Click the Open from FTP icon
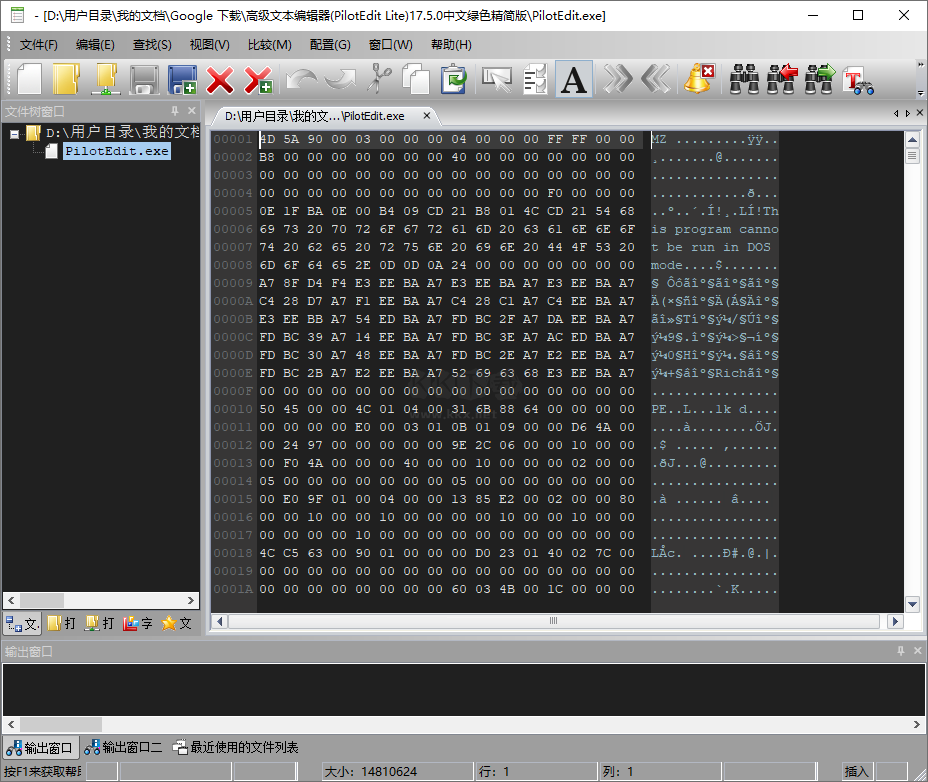The height and width of the screenshot is (782, 928). (105, 79)
